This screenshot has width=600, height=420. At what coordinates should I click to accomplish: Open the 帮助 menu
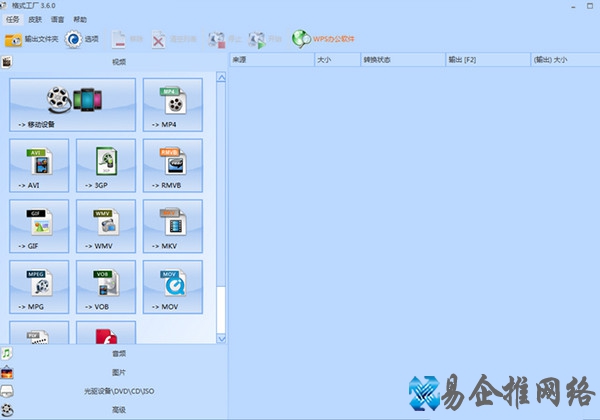coord(80,19)
